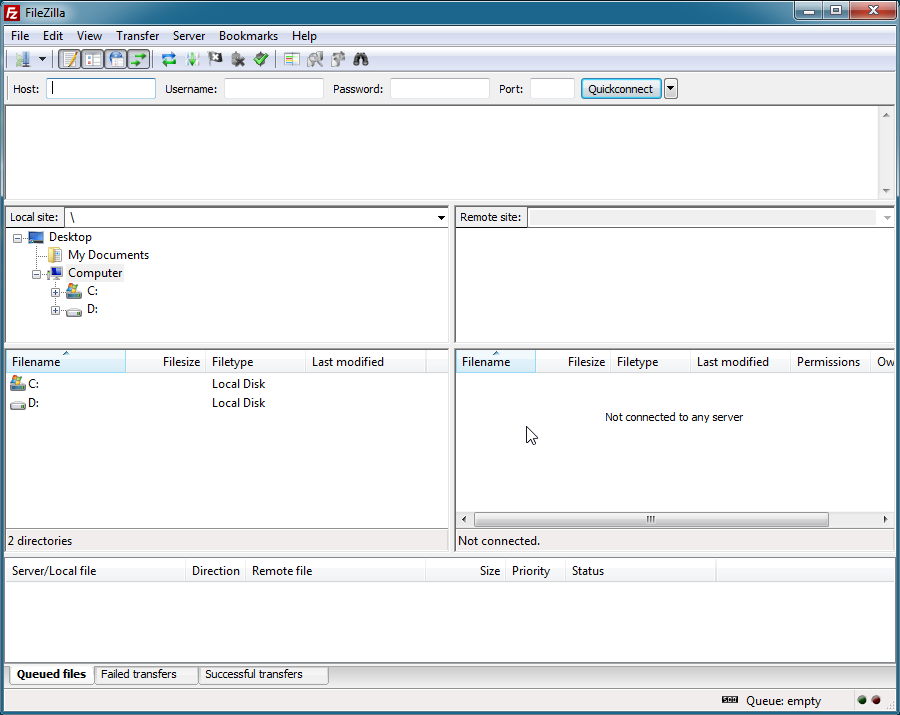Sort local files by Filetype column
Screen dimensions: 900x715
[256, 362]
